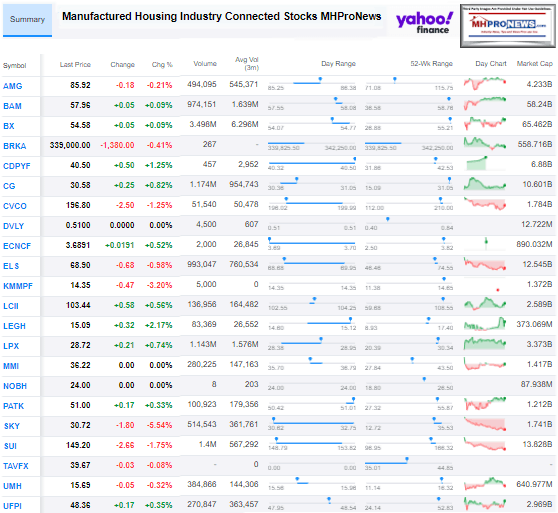Open the NOBH ticker link
558x513 pixels.
point(15,386)
